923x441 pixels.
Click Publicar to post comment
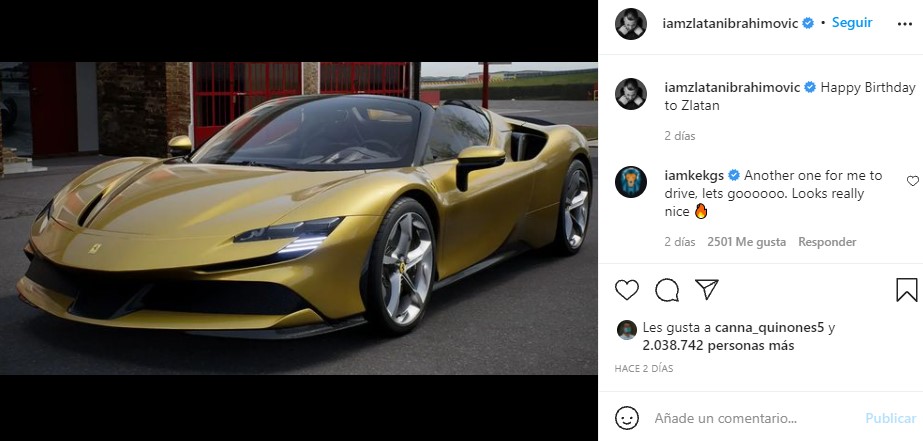[890, 419]
